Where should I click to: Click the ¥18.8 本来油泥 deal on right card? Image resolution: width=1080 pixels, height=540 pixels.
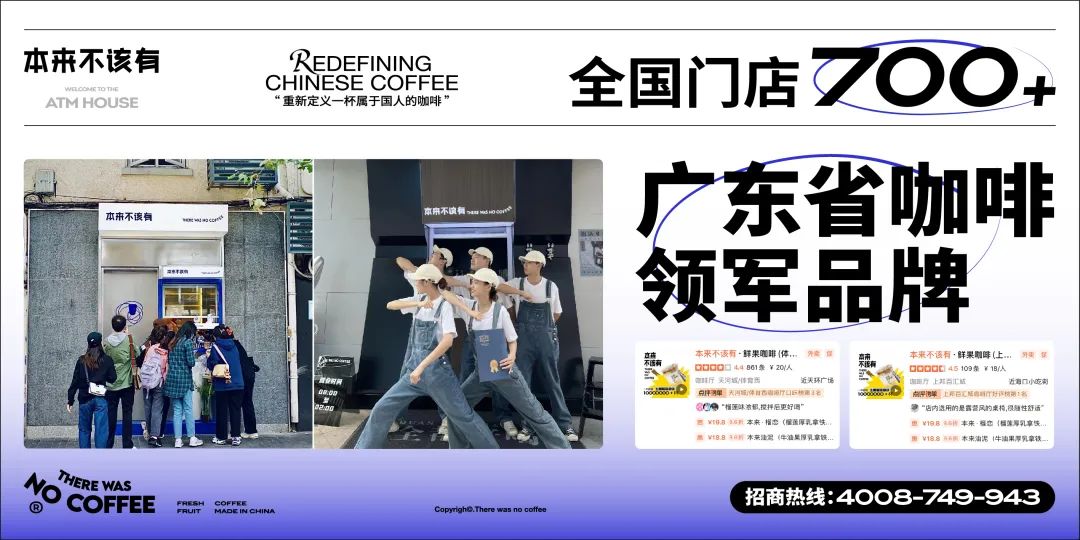[x=979, y=439]
